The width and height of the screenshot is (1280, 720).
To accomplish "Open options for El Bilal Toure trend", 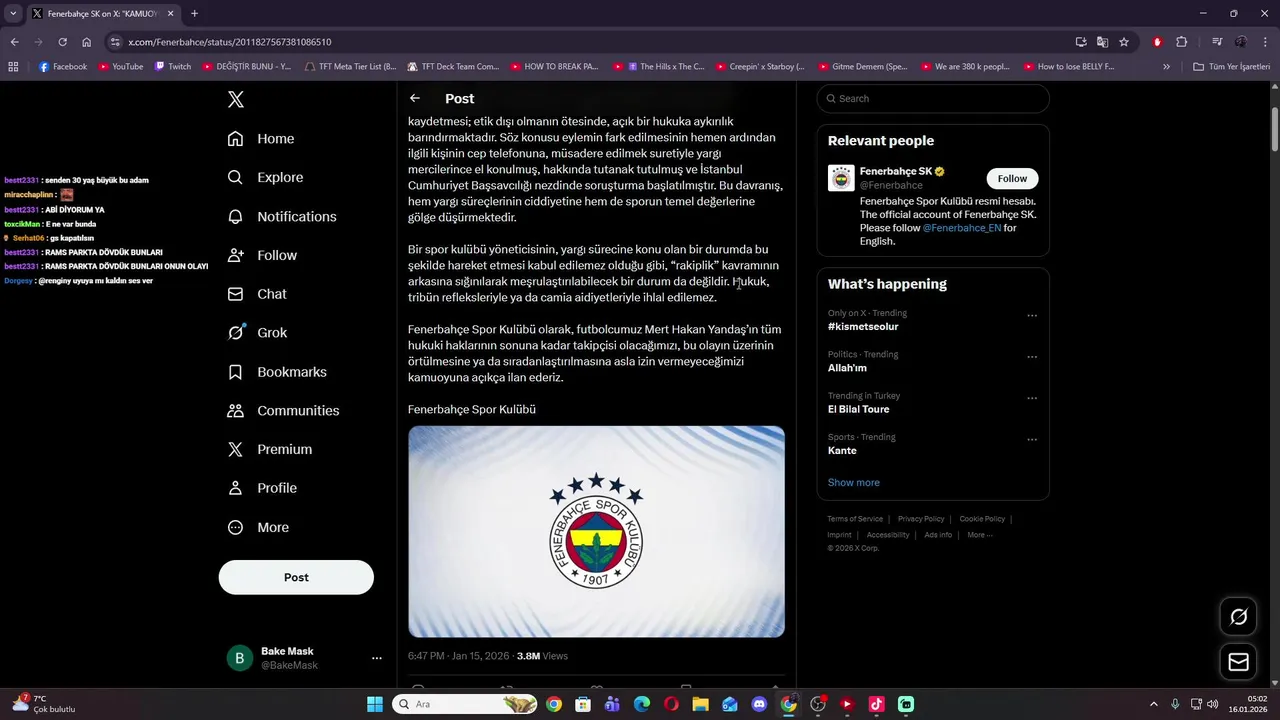I will click(1032, 398).
